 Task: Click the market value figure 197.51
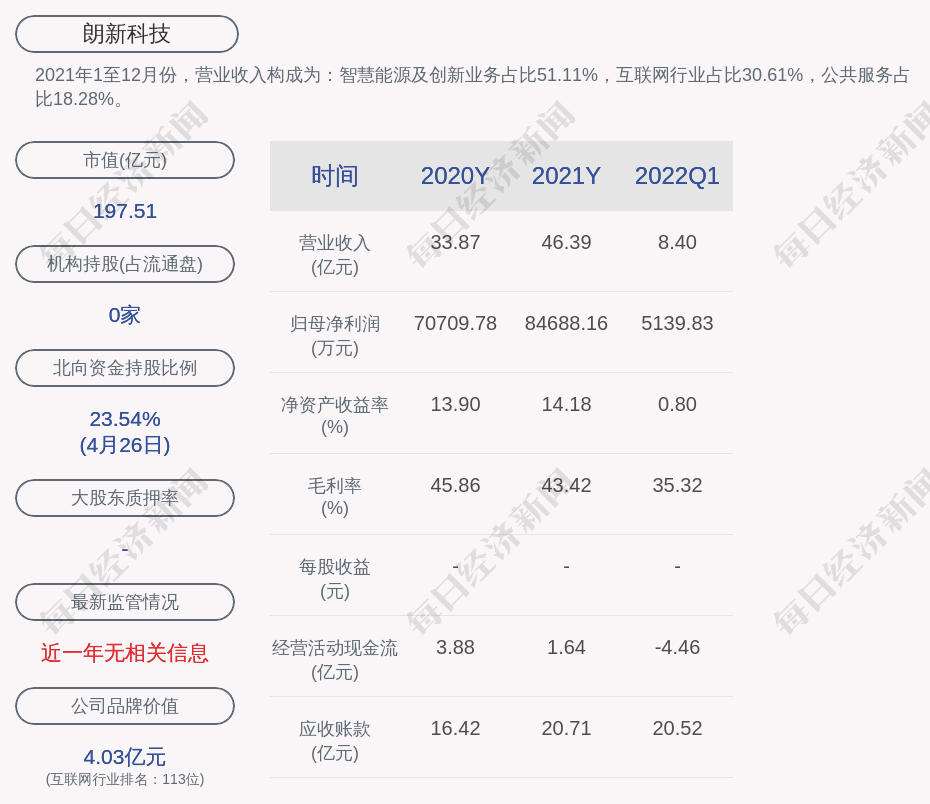[125, 211]
